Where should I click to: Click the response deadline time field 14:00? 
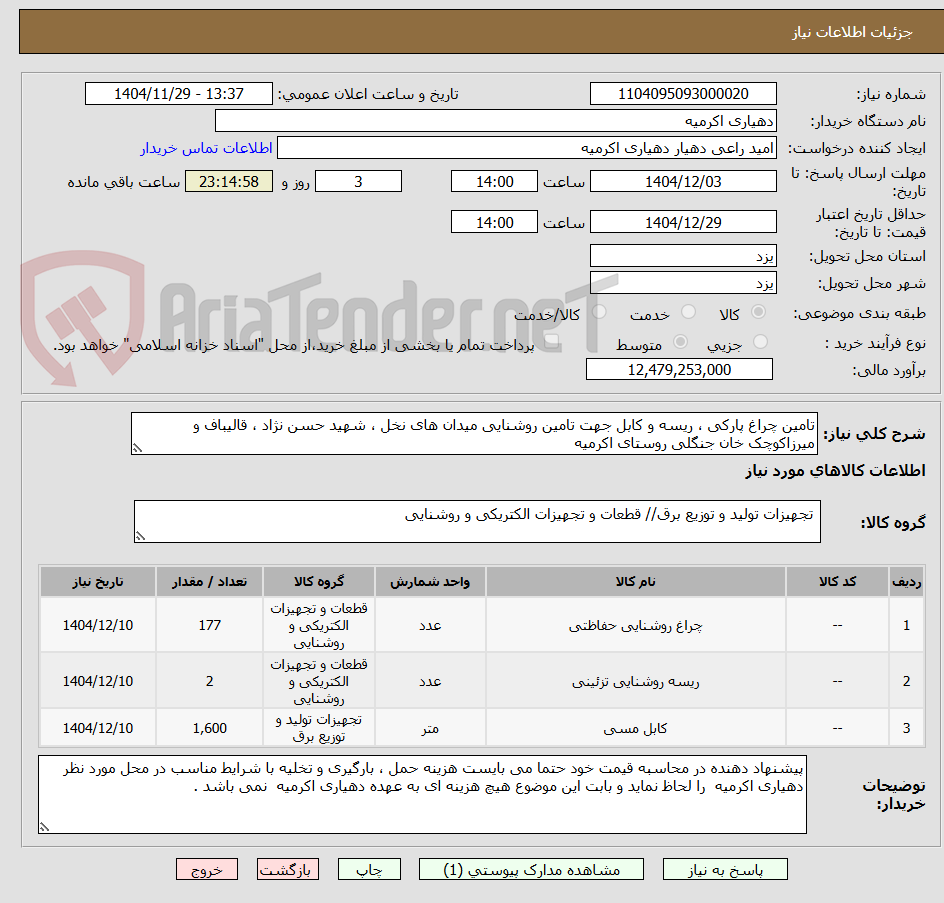pos(494,181)
